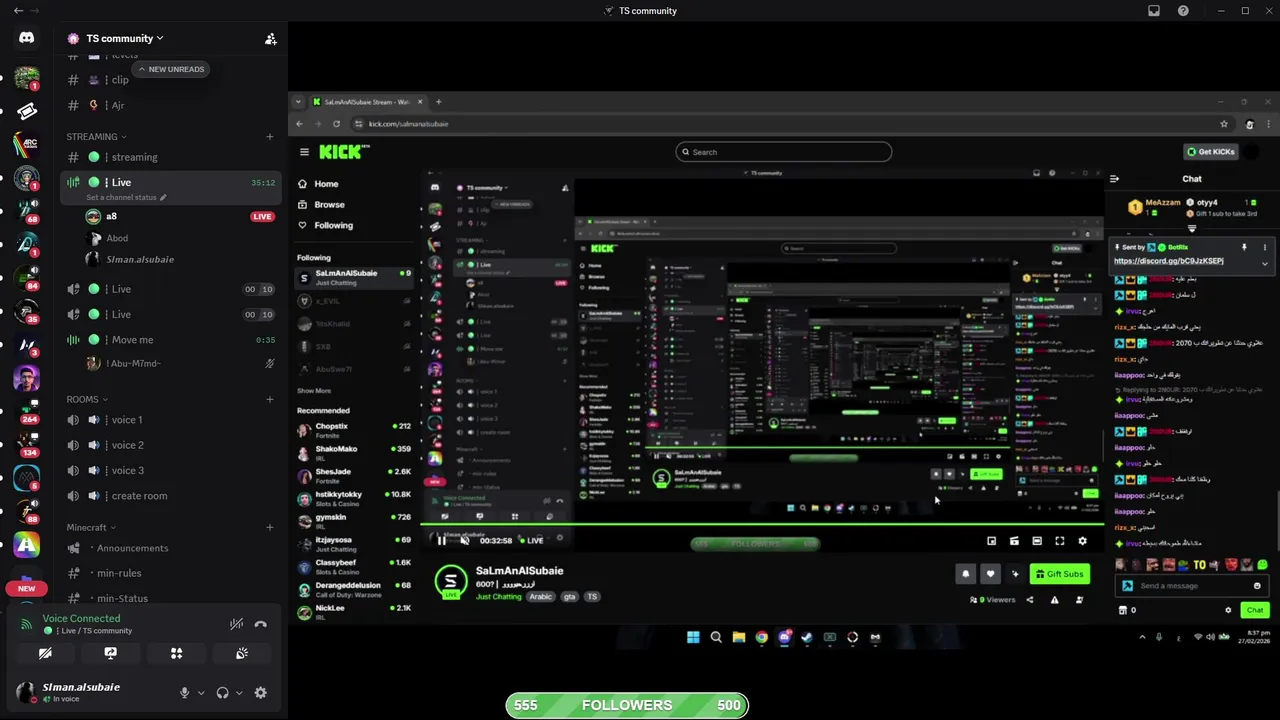The image size is (1280, 720).
Task: Open Move me voice channel
Action: pos(170,340)
